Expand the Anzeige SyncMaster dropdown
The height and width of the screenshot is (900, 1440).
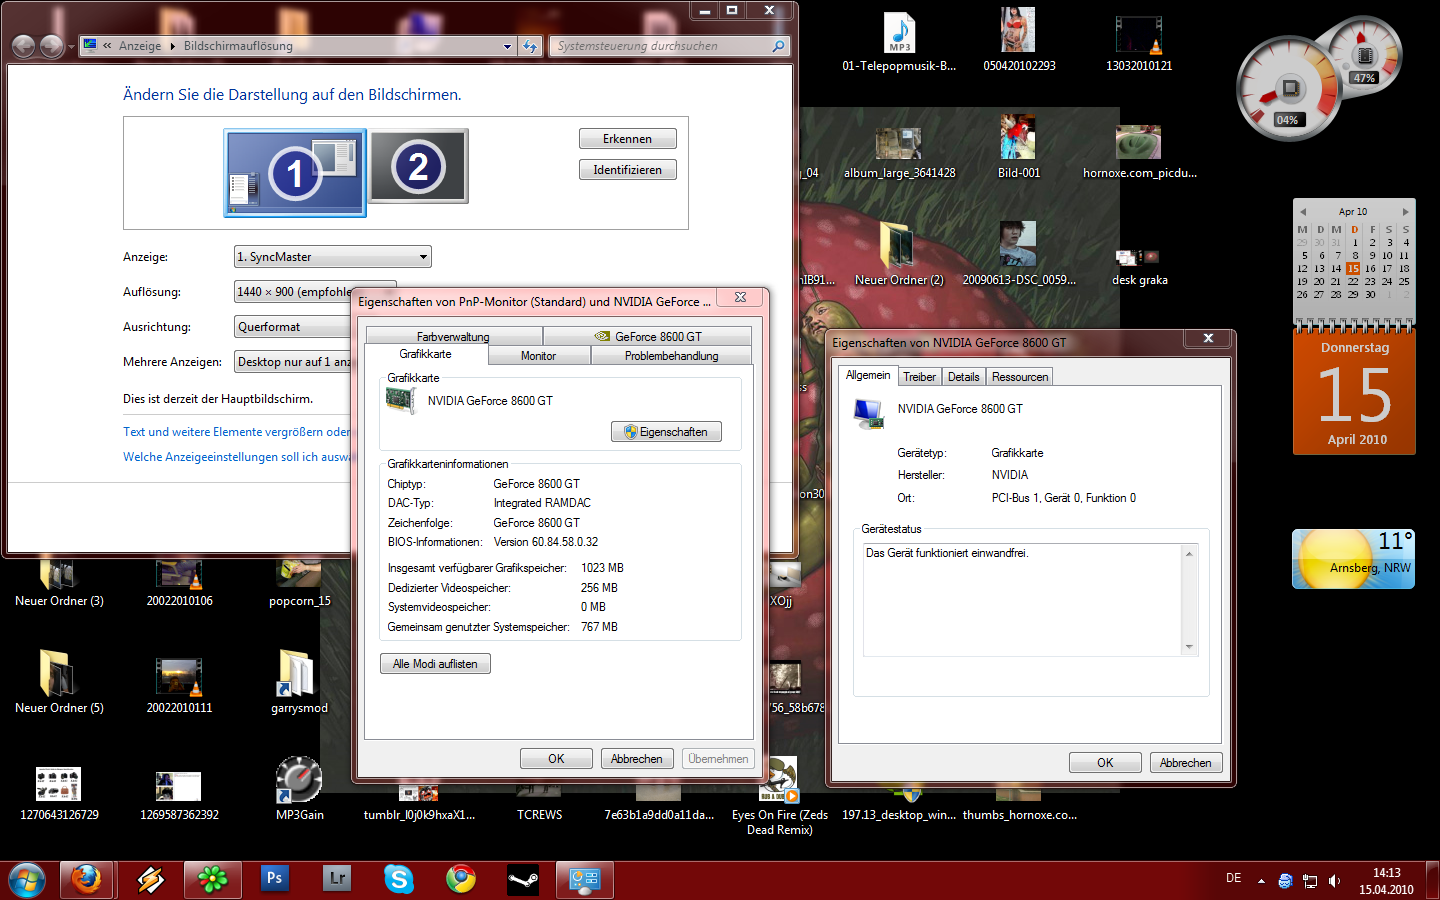coord(332,257)
